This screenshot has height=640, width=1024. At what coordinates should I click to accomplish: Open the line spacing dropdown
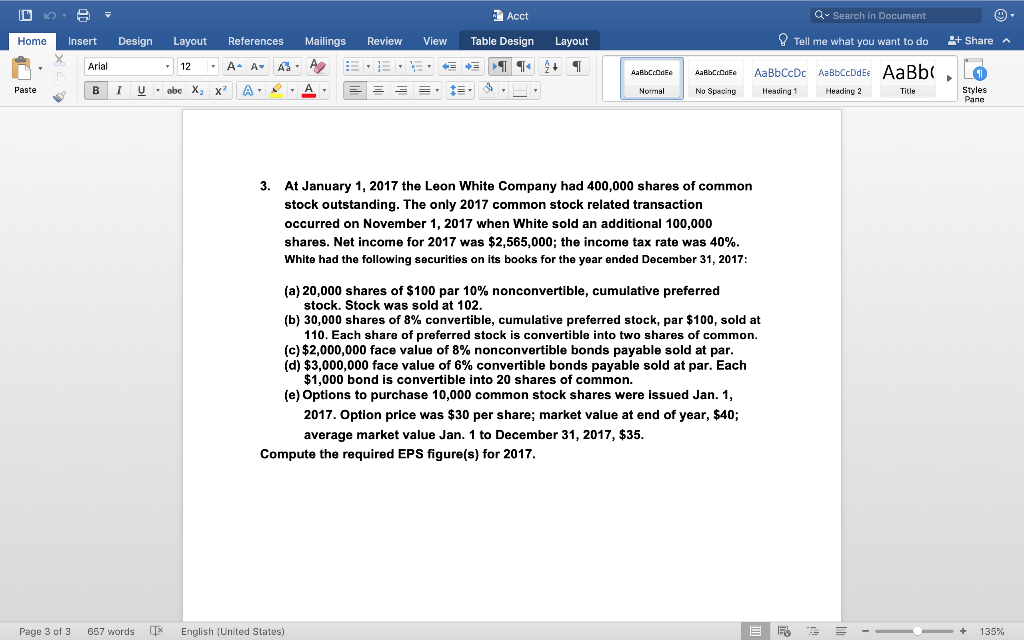coord(470,90)
